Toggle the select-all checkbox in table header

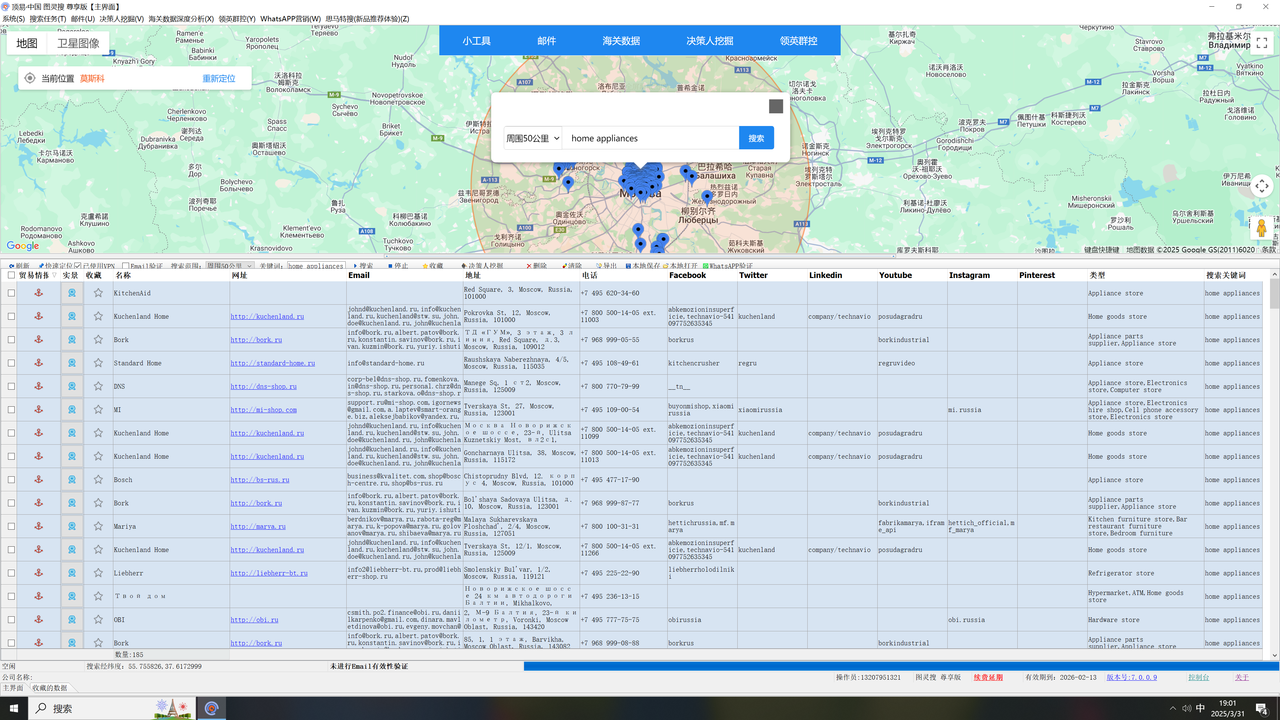point(11,275)
